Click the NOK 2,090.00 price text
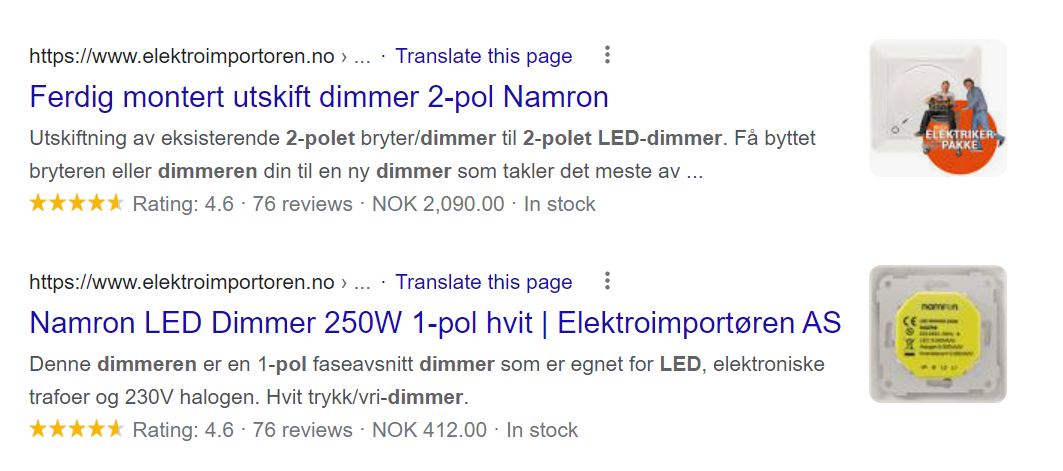The image size is (1063, 471). click(x=438, y=204)
